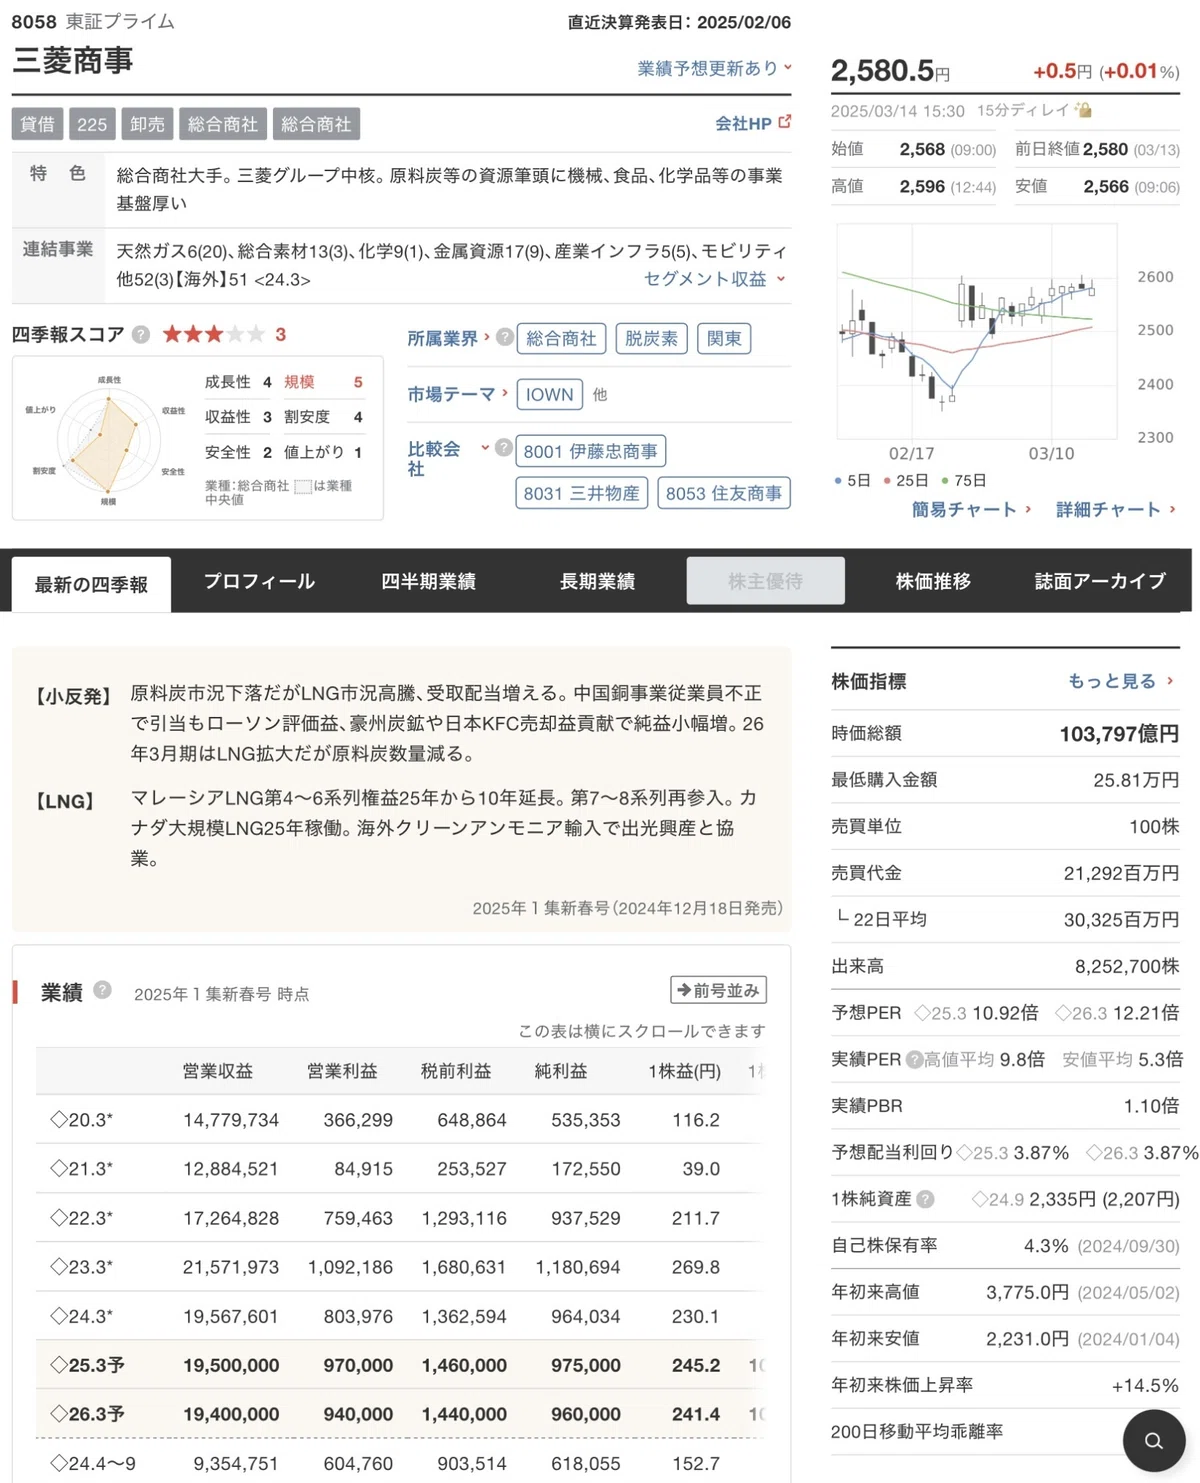This screenshot has width=1200, height=1483.
Task: Switch to 四半期業績 tab
Action: [x=428, y=581]
